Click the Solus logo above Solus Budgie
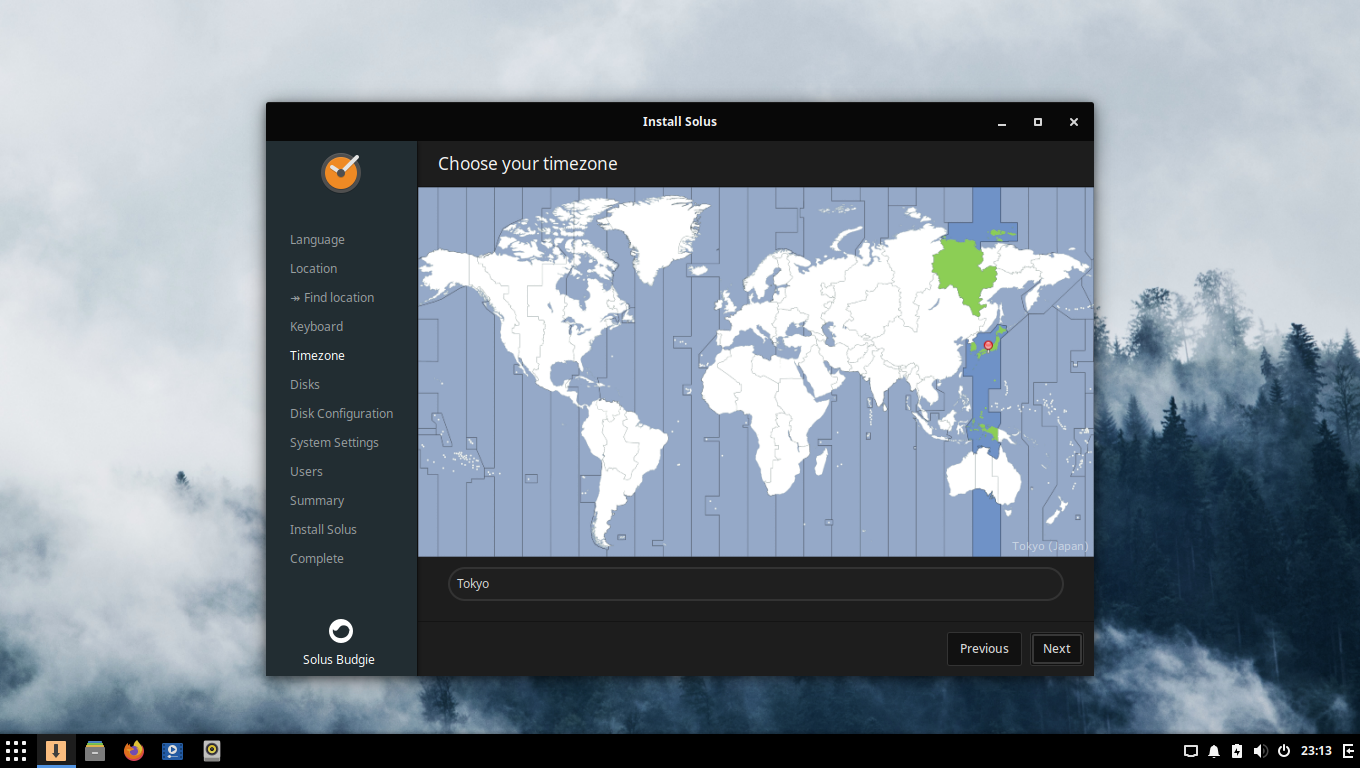Image resolution: width=1360 pixels, height=768 pixels. [341, 631]
